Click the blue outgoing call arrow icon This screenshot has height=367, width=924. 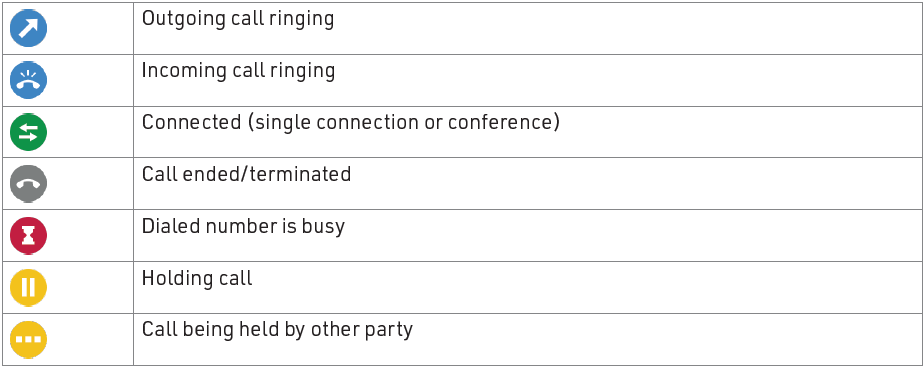click(28, 28)
